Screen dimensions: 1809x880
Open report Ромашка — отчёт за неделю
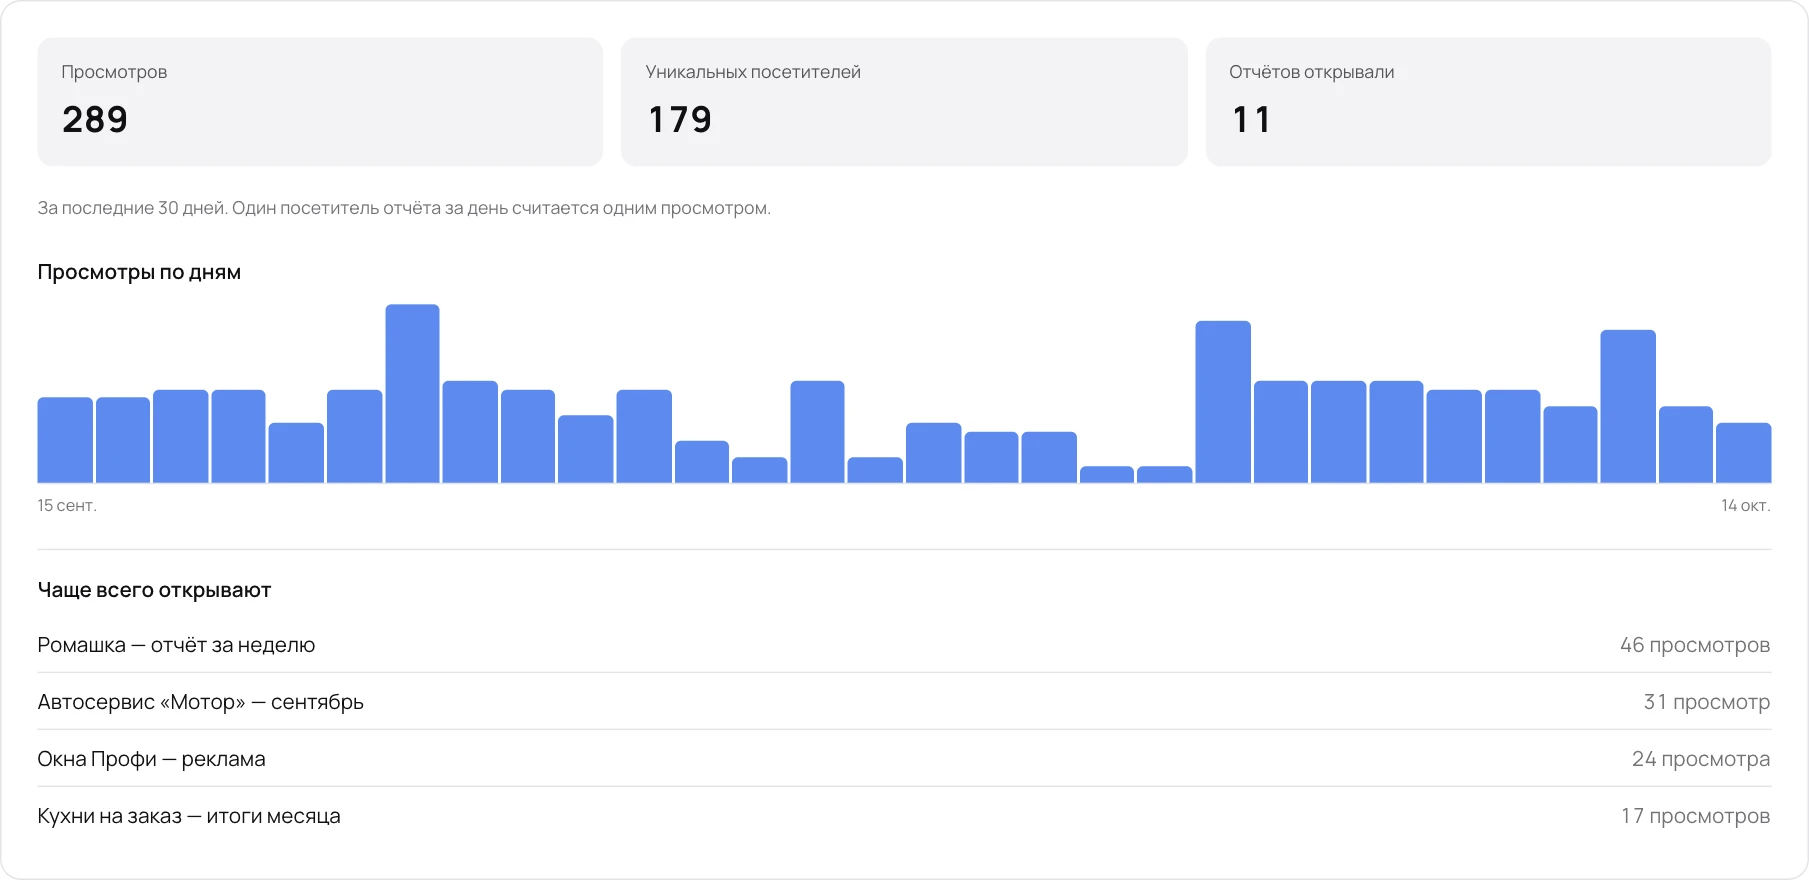(904, 645)
